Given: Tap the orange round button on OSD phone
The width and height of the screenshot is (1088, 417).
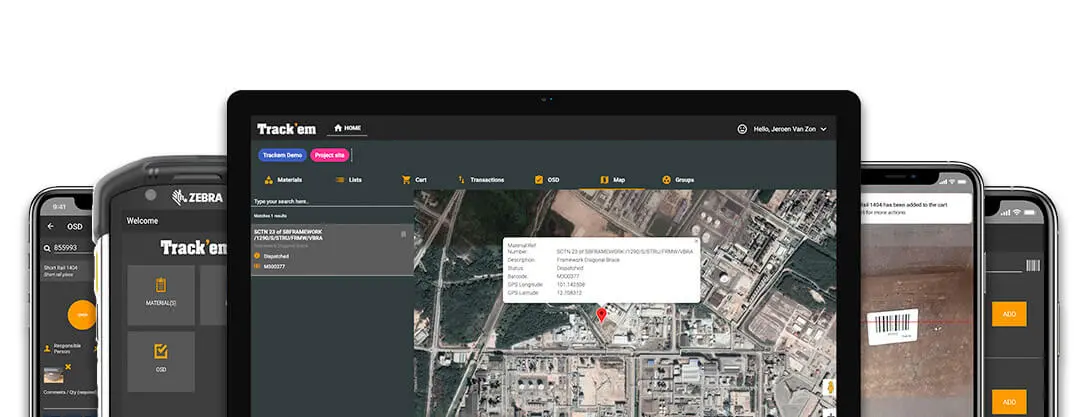Looking at the screenshot, I should pyautogui.click(x=82, y=314).
